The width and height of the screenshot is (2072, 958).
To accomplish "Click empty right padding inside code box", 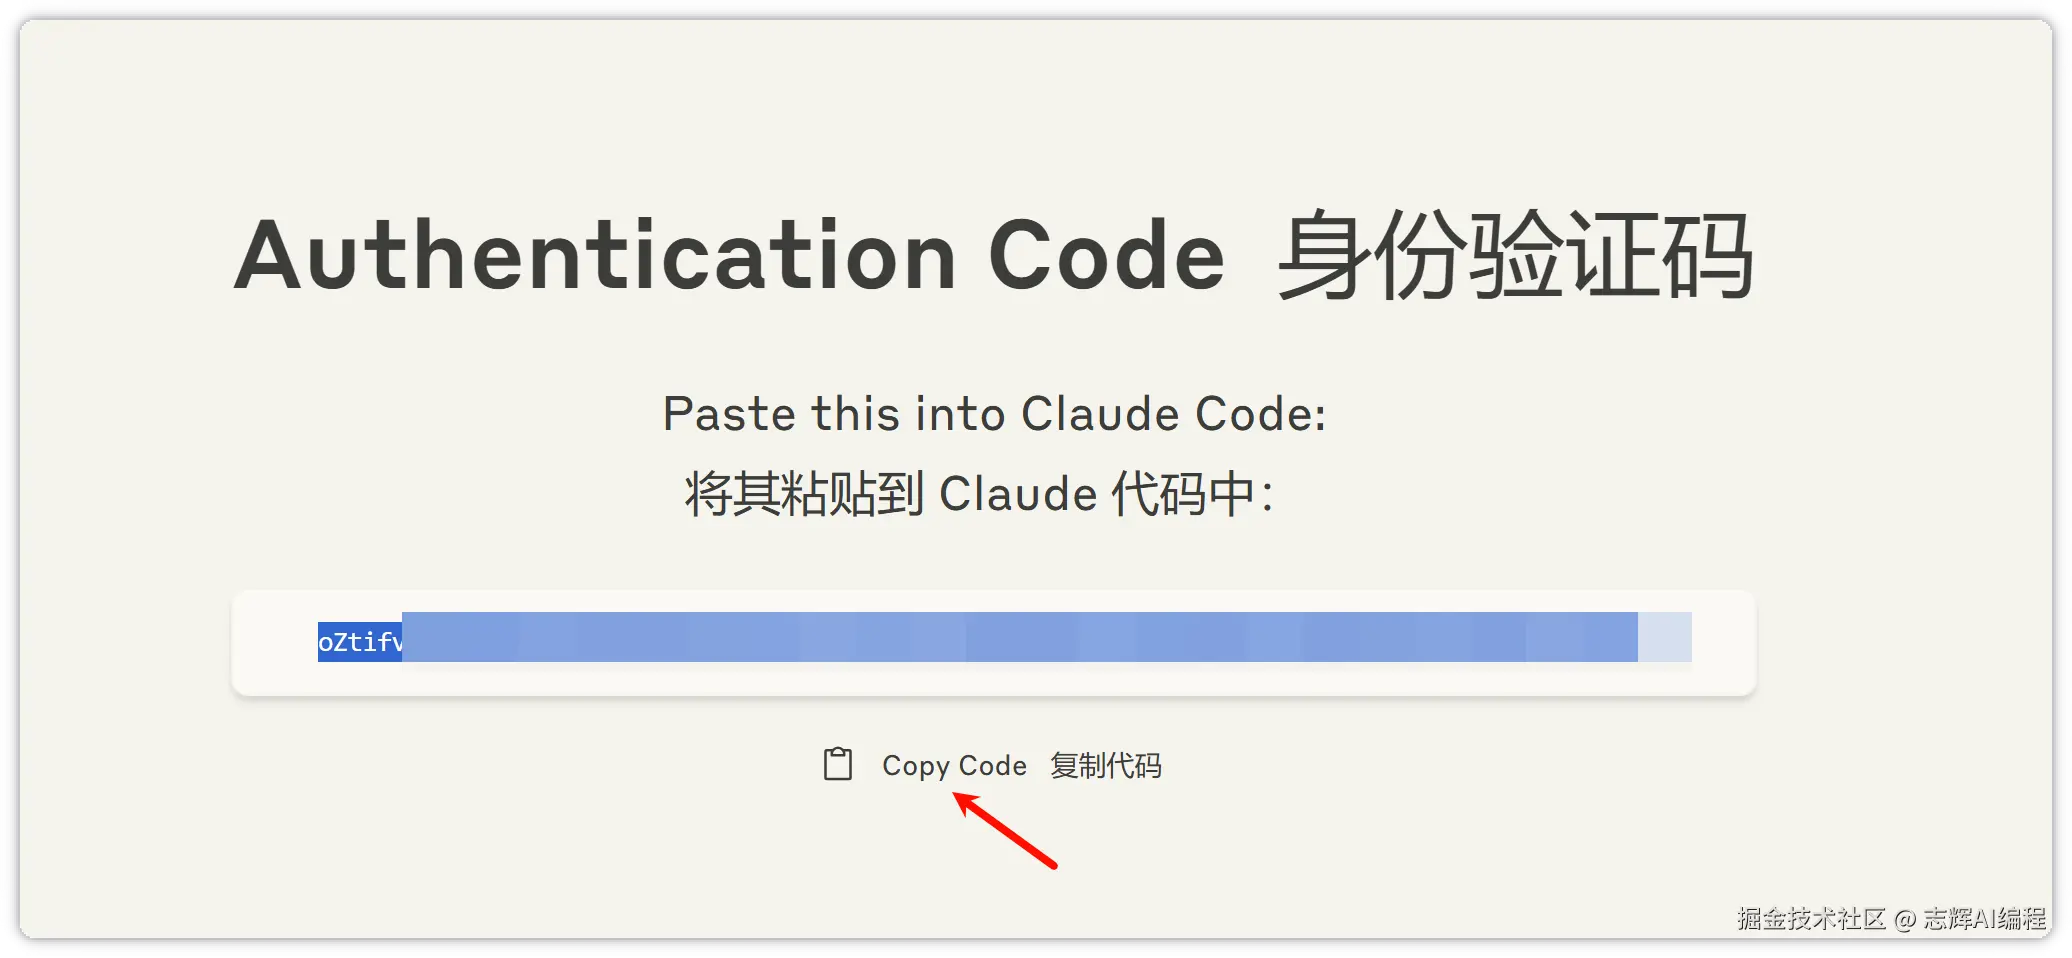I will [x=1723, y=642].
